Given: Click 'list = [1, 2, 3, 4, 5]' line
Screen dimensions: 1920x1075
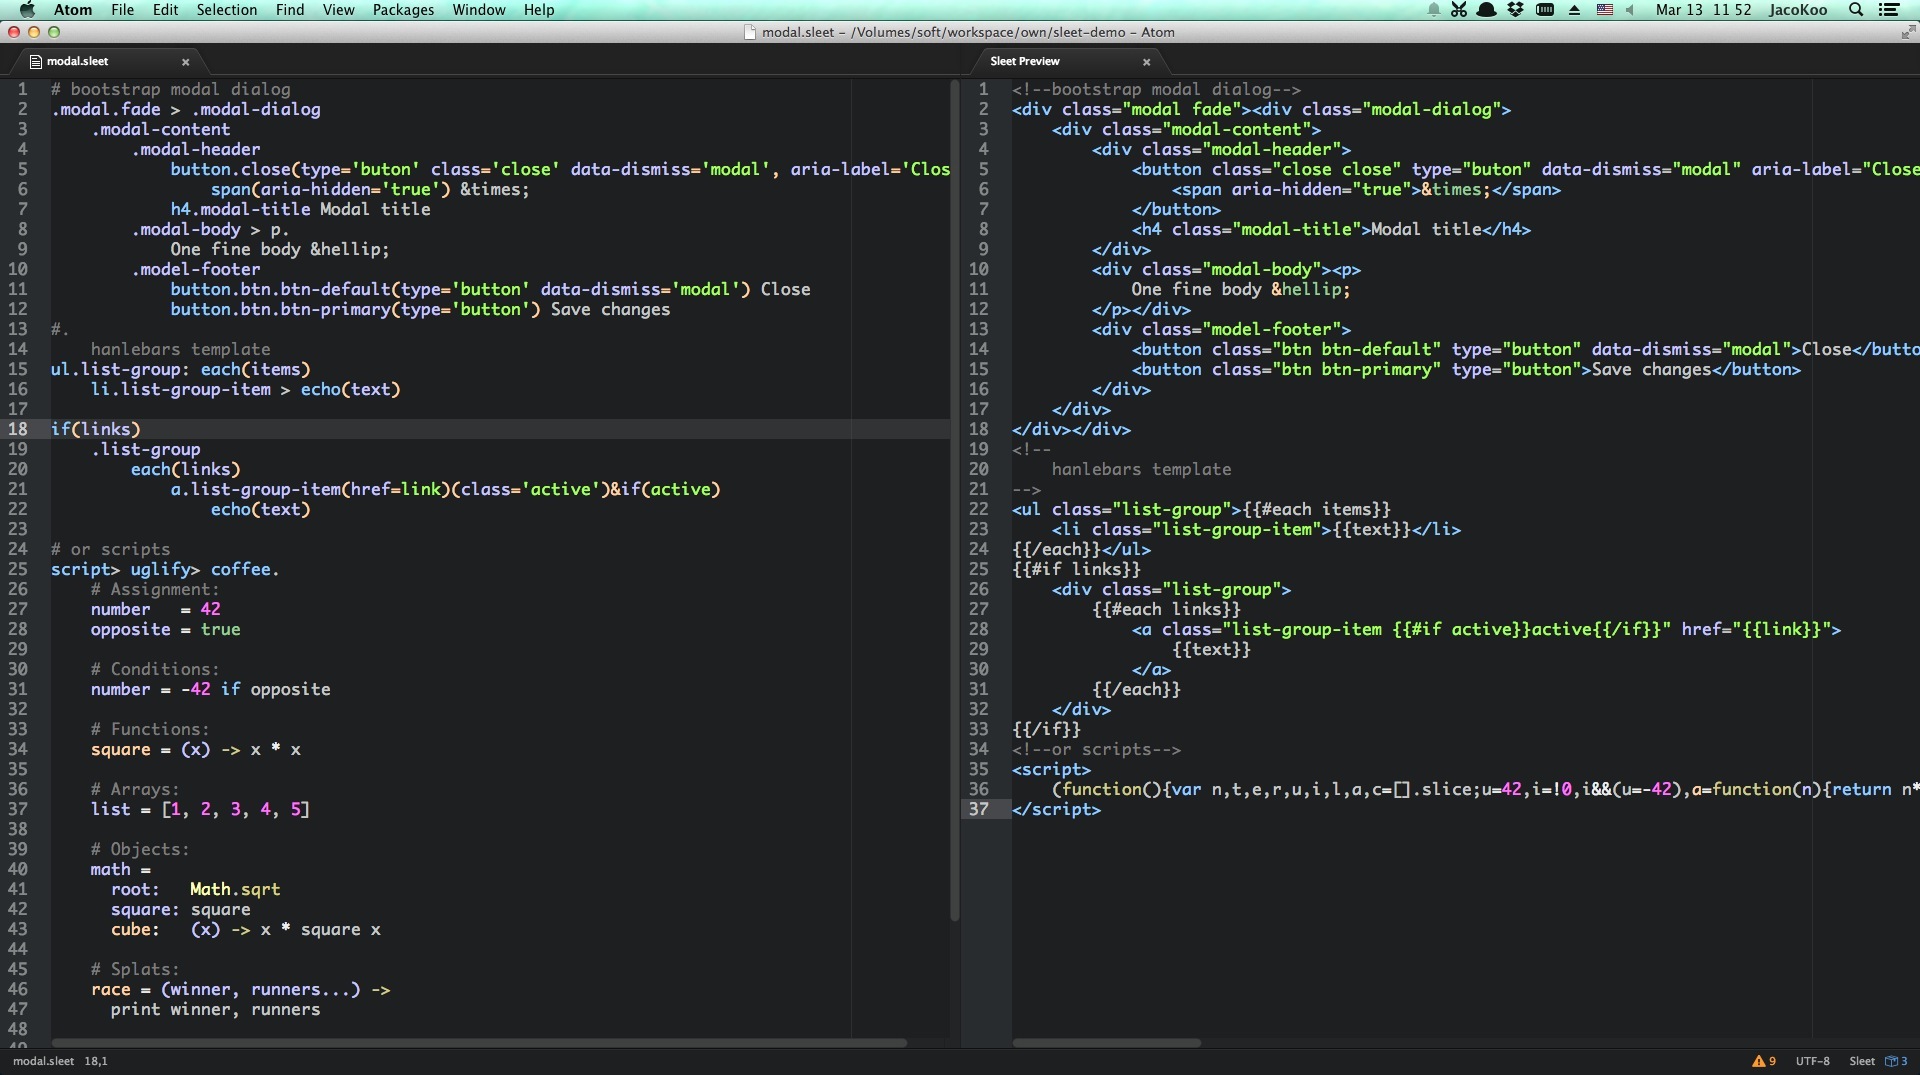Looking at the screenshot, I should [200, 809].
